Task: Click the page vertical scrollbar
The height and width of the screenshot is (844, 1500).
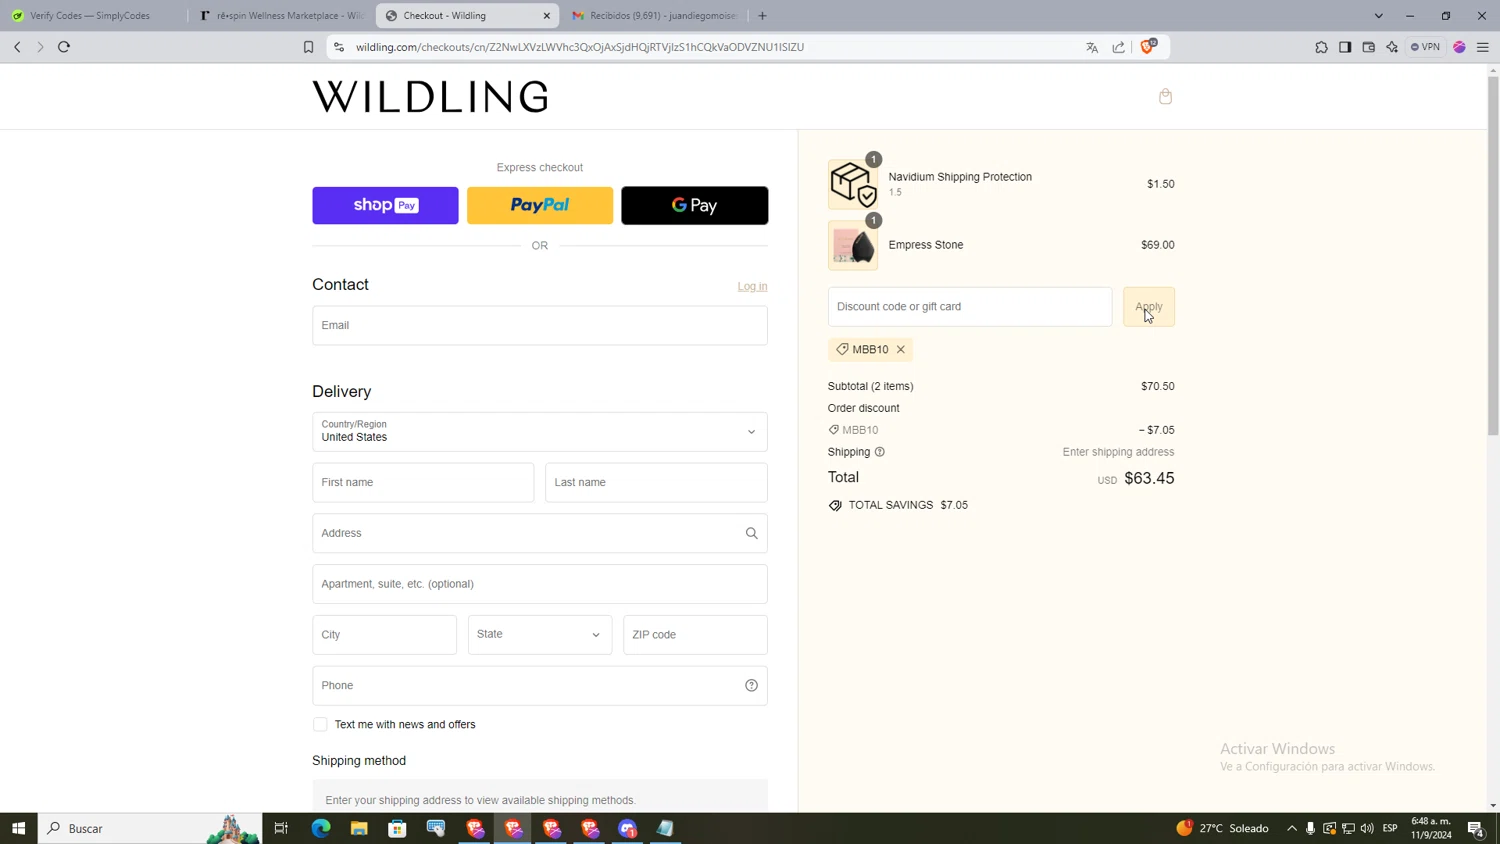Action: click(x=1493, y=256)
